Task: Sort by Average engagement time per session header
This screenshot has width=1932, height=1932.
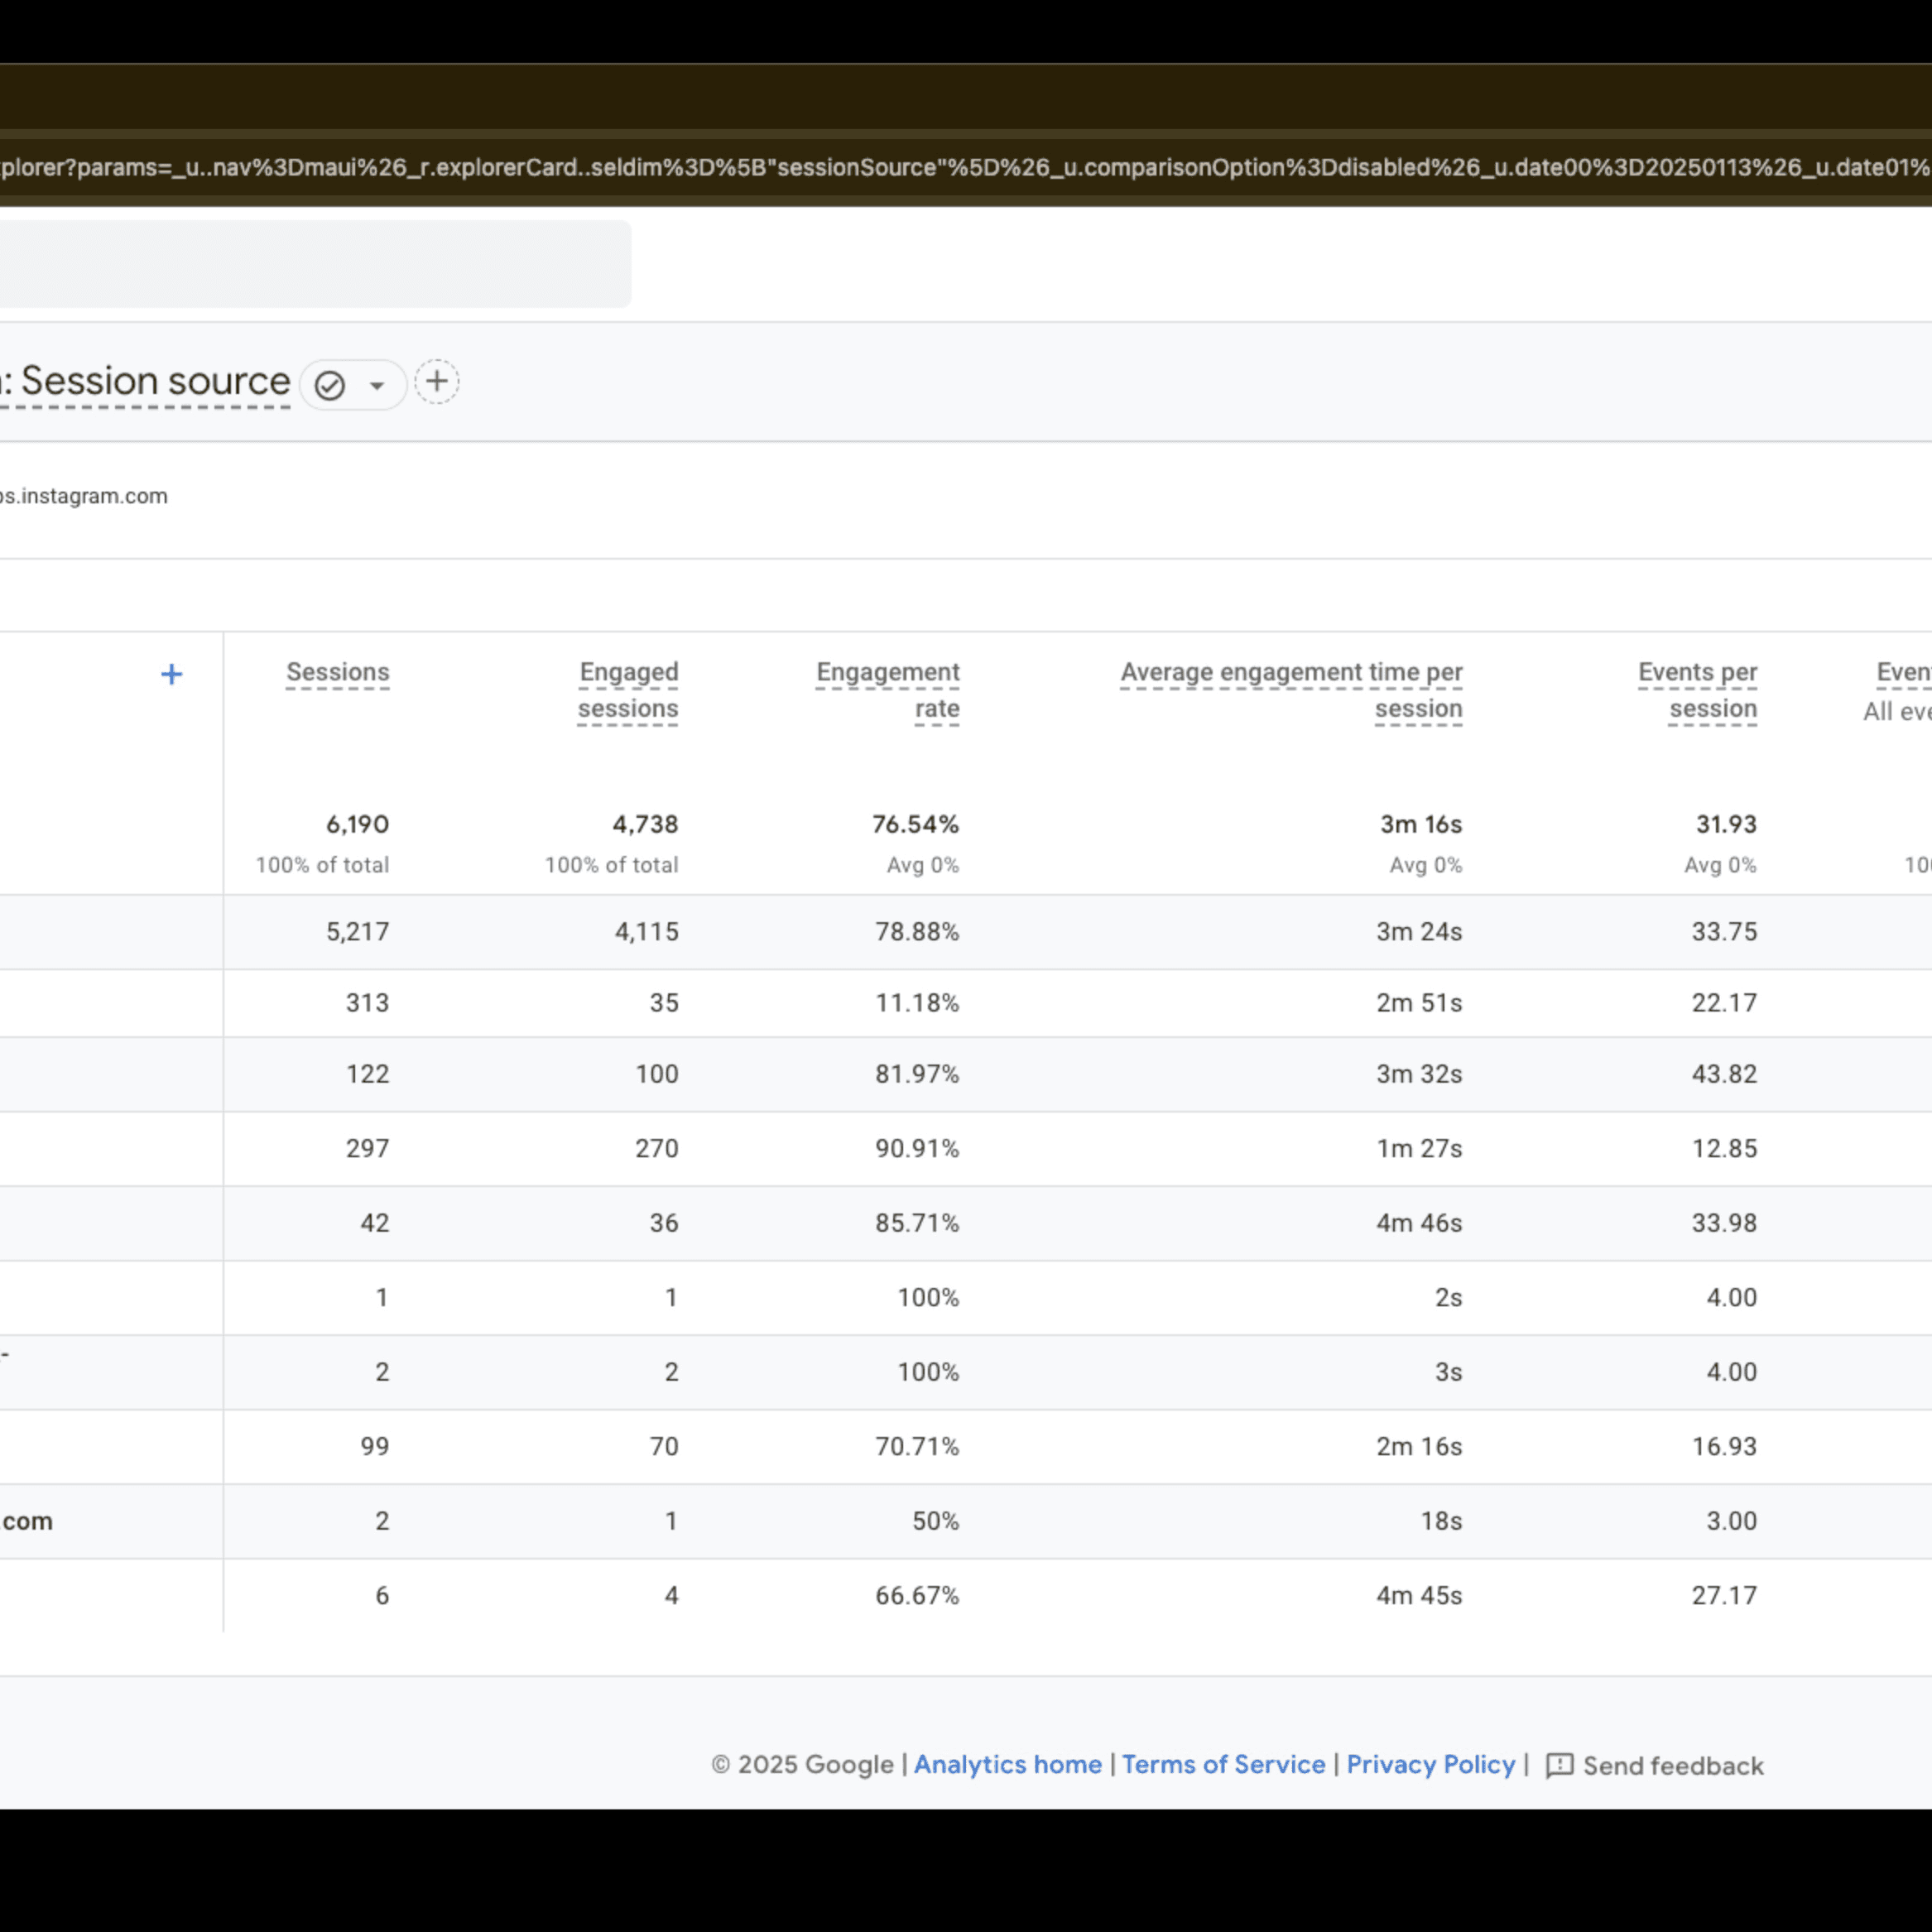Action: coord(1291,690)
